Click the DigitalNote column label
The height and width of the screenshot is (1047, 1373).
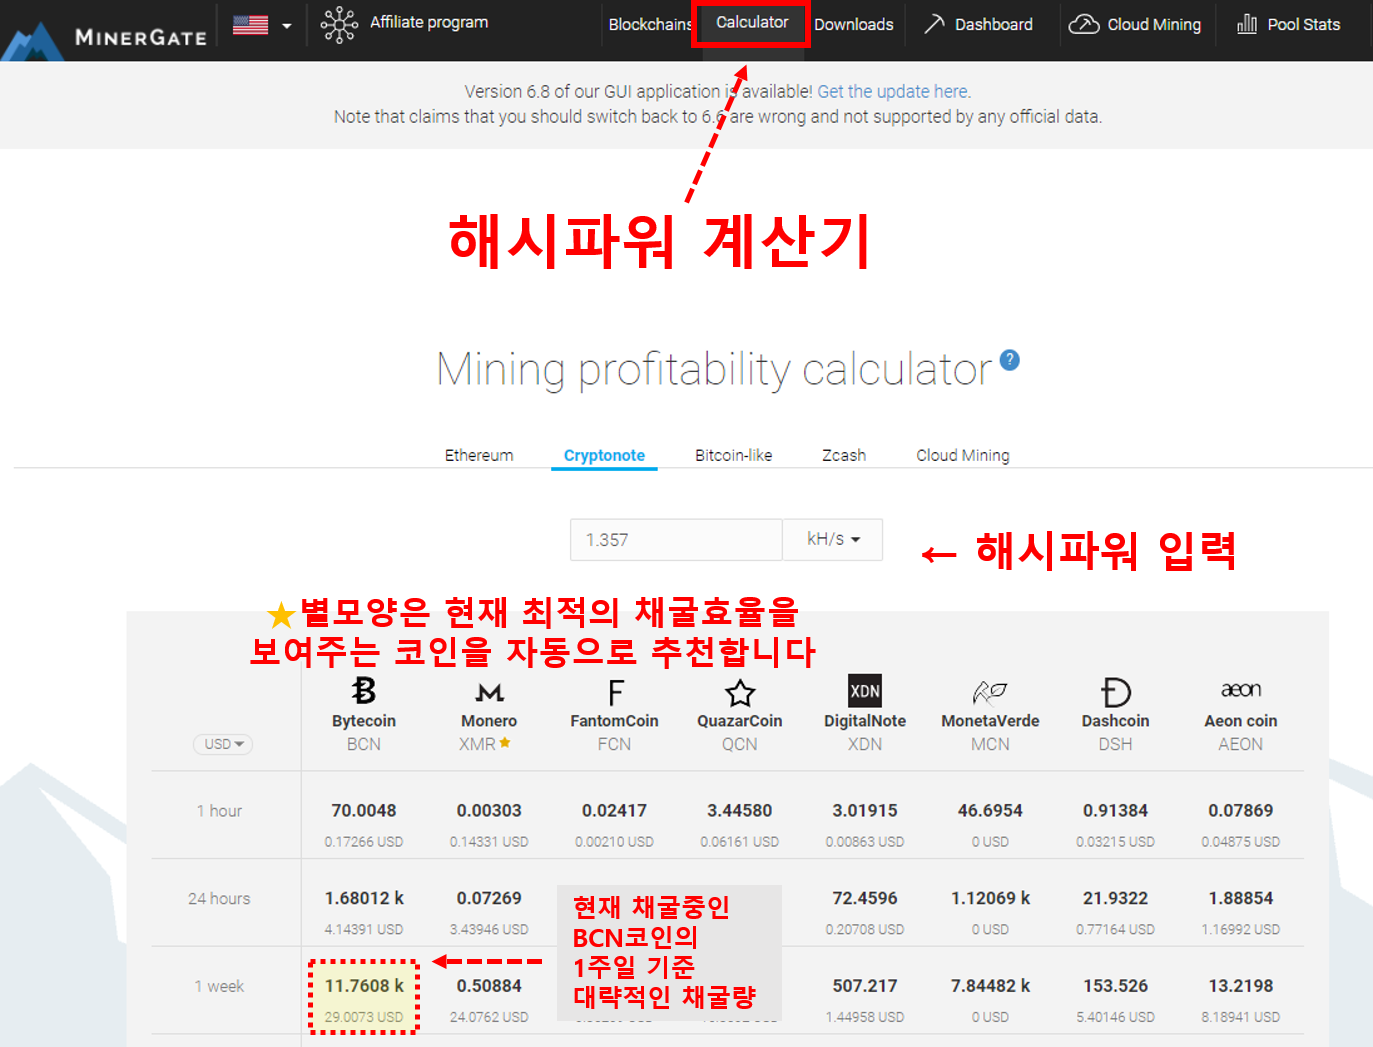click(865, 721)
